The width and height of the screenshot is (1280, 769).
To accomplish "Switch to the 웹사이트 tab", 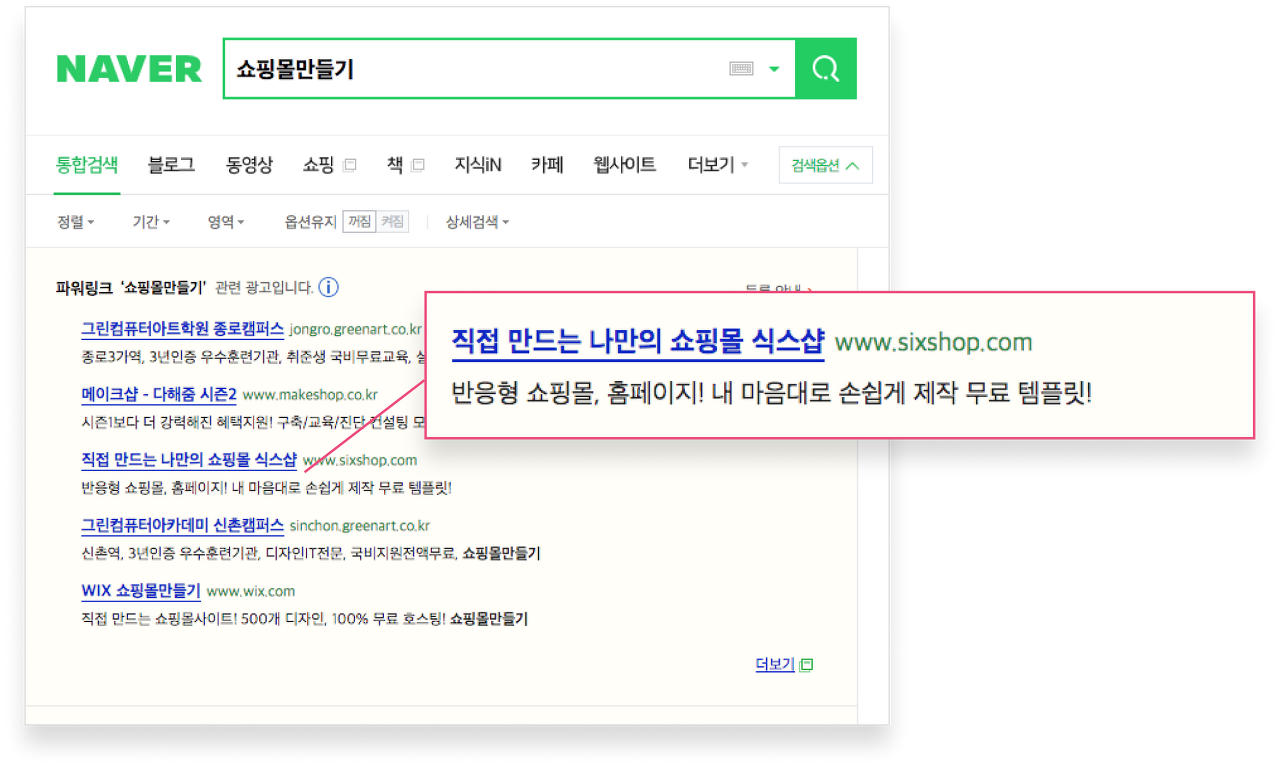I will pyautogui.click(x=625, y=165).
